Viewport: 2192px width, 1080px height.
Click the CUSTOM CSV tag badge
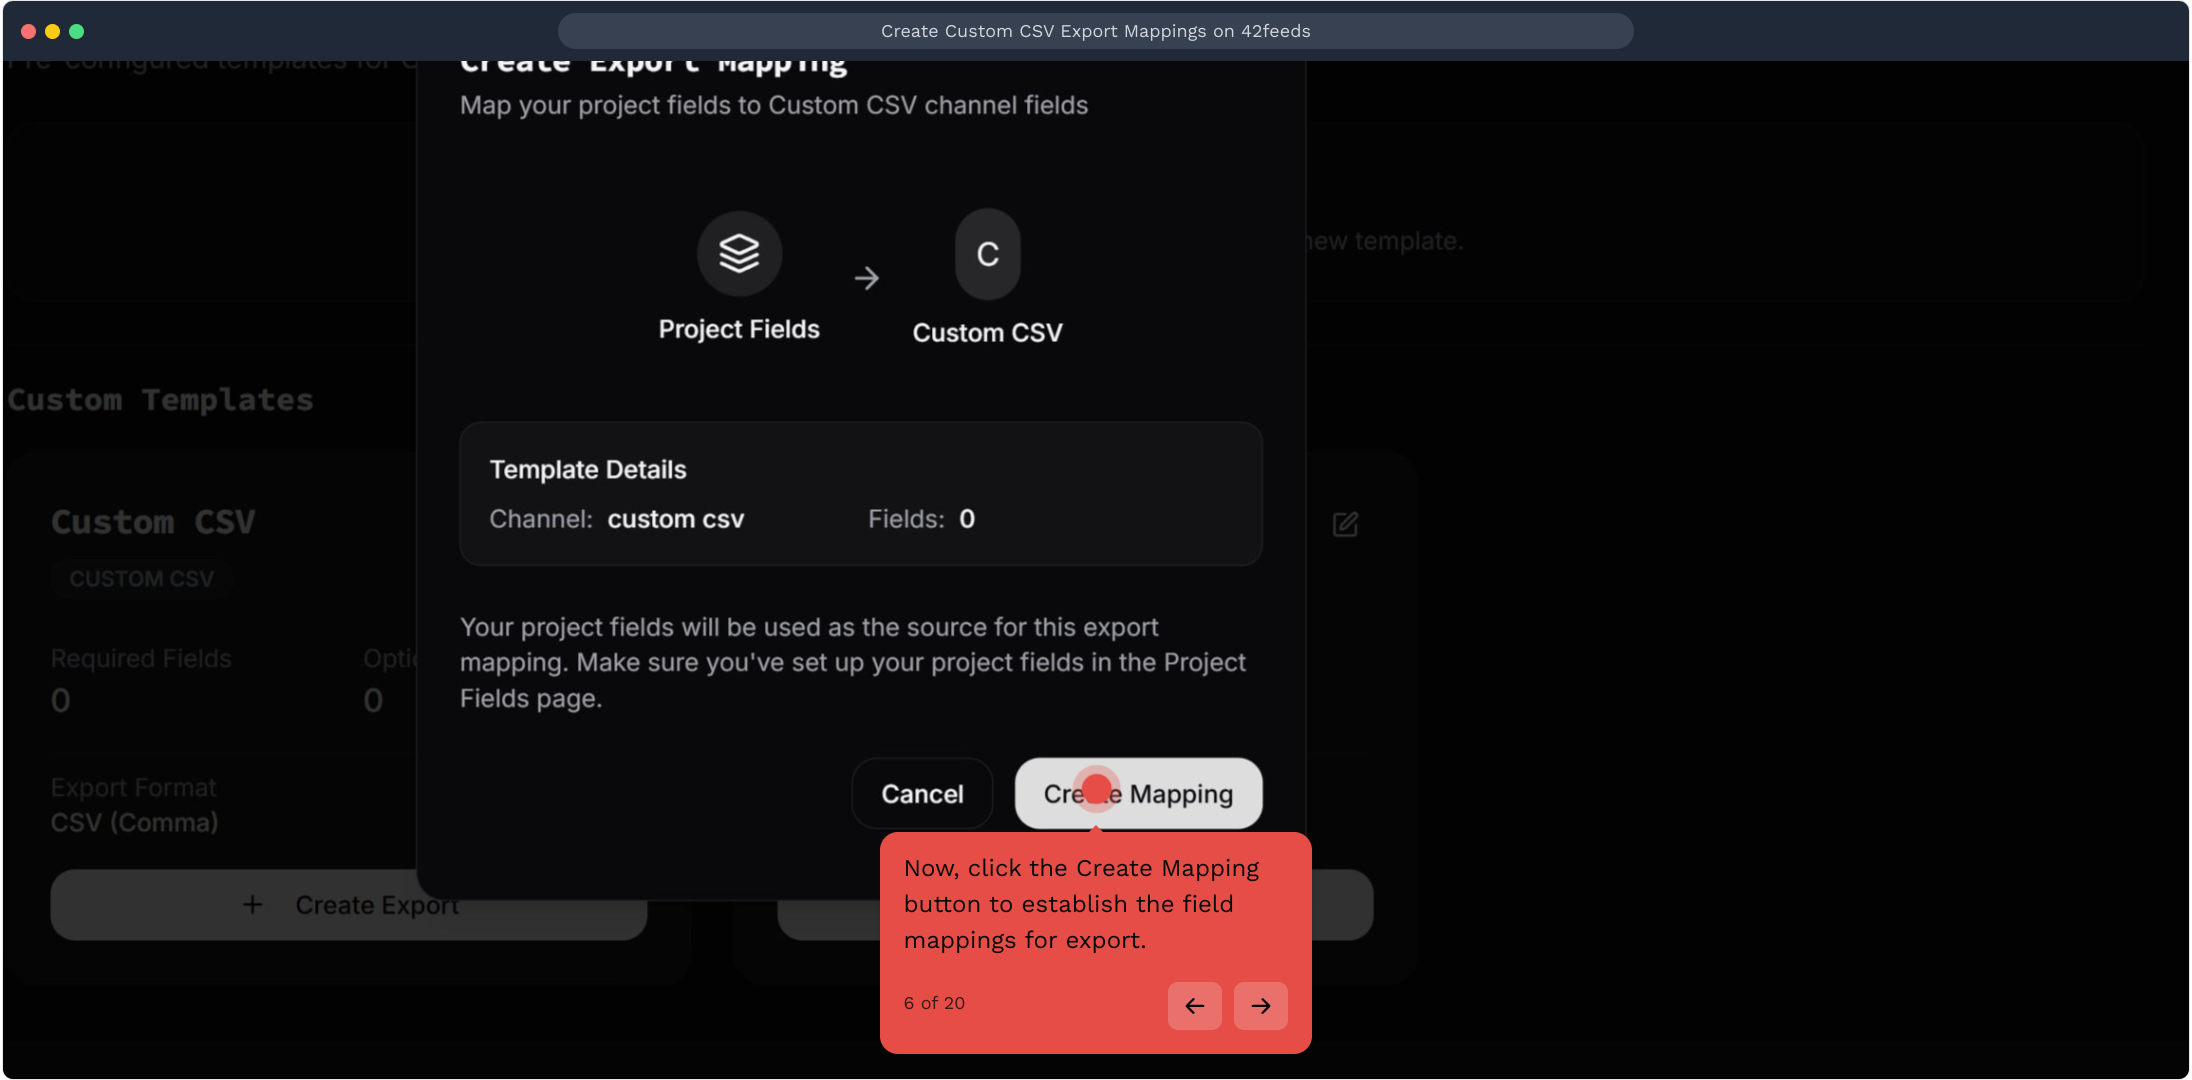141,579
